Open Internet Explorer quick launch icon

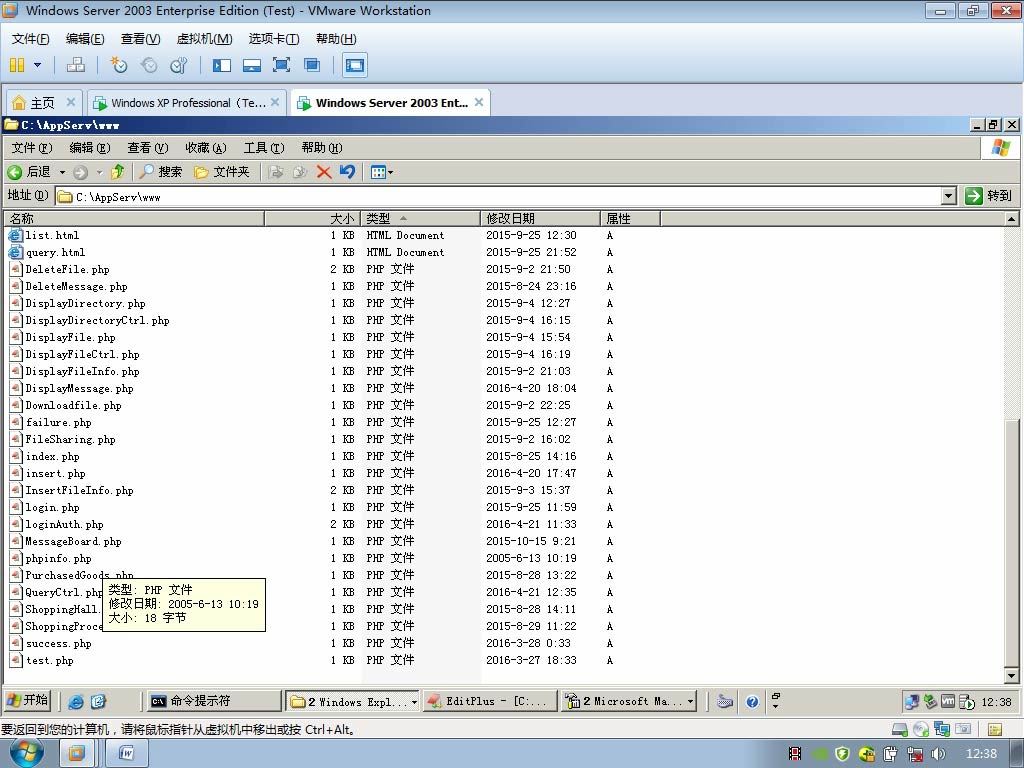tap(76, 701)
